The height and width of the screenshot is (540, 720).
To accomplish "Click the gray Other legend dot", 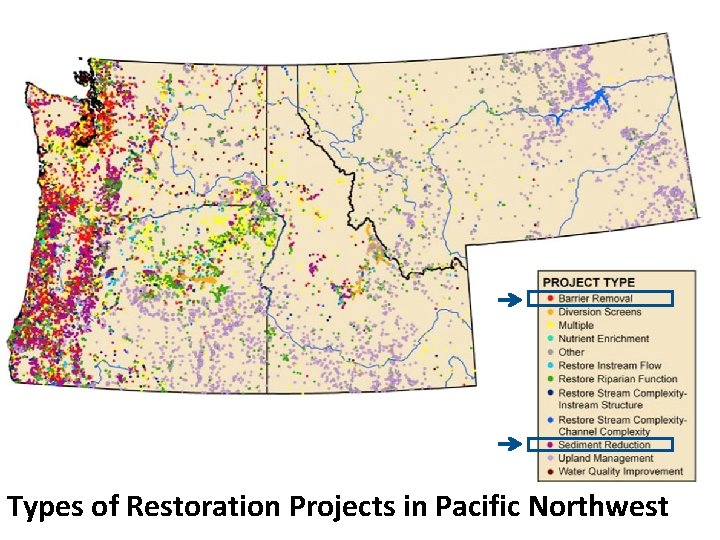I will coord(551,352).
